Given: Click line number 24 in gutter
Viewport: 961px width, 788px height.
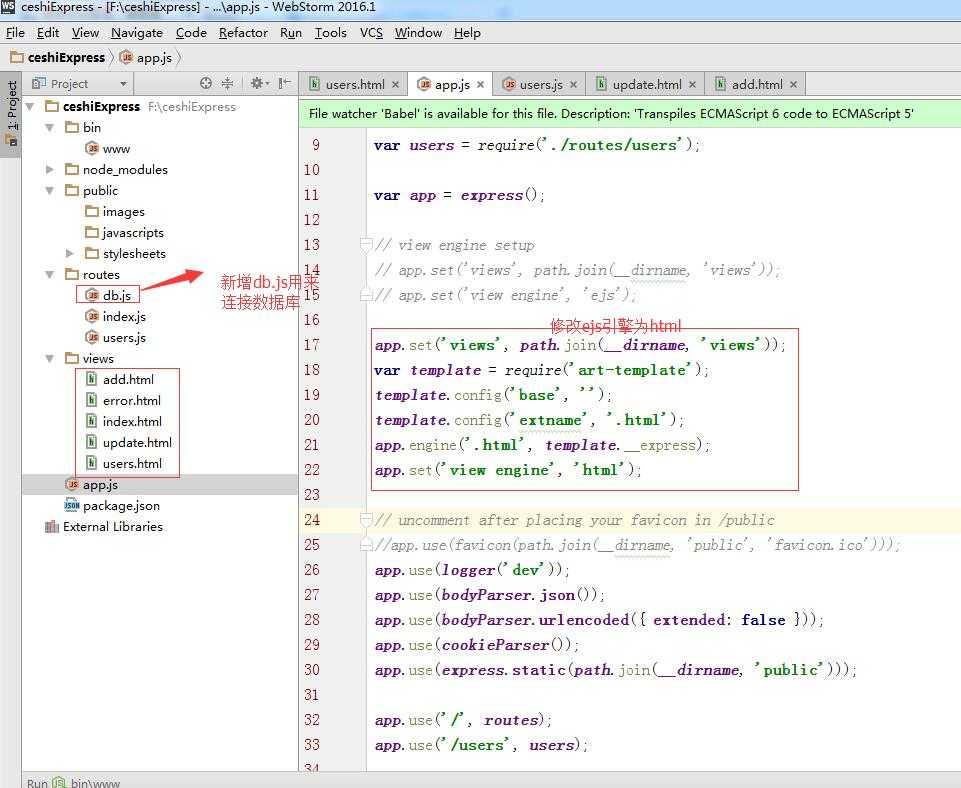Looking at the screenshot, I should point(312,520).
